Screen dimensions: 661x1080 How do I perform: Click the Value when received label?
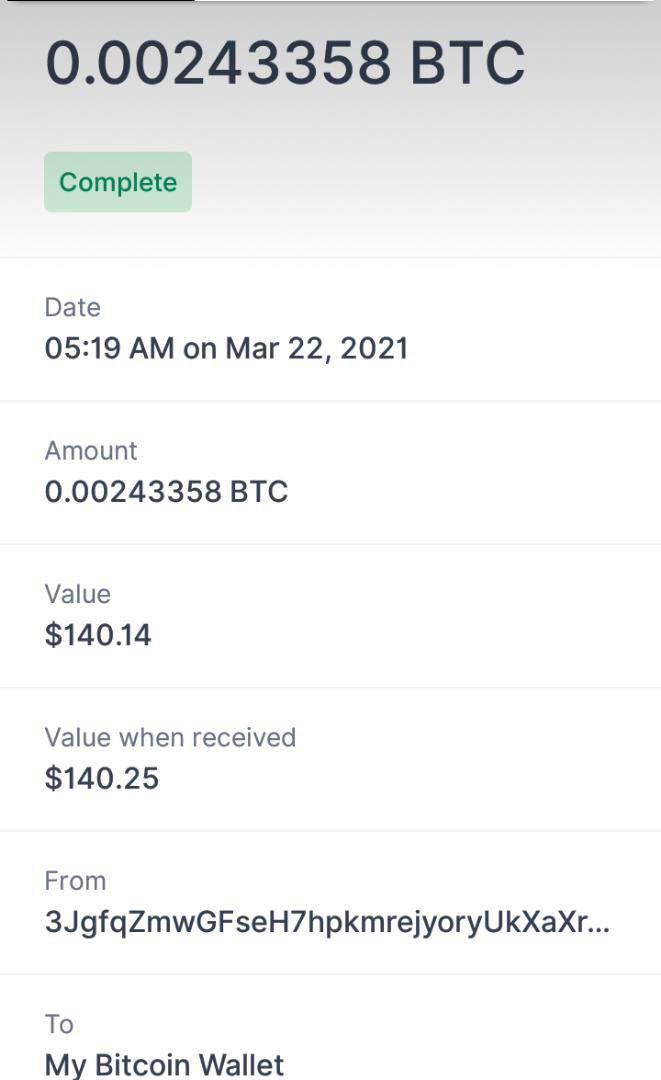point(170,737)
